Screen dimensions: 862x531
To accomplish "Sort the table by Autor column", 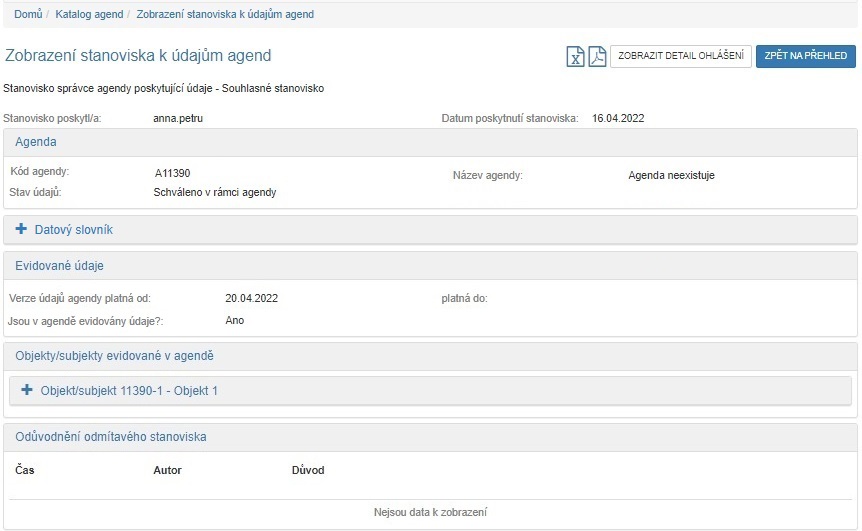I will click(168, 470).
